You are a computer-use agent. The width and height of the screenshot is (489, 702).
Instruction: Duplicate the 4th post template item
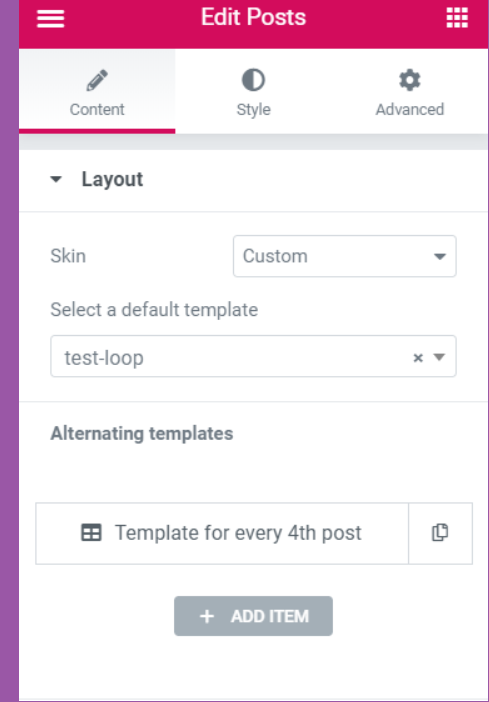click(440, 533)
